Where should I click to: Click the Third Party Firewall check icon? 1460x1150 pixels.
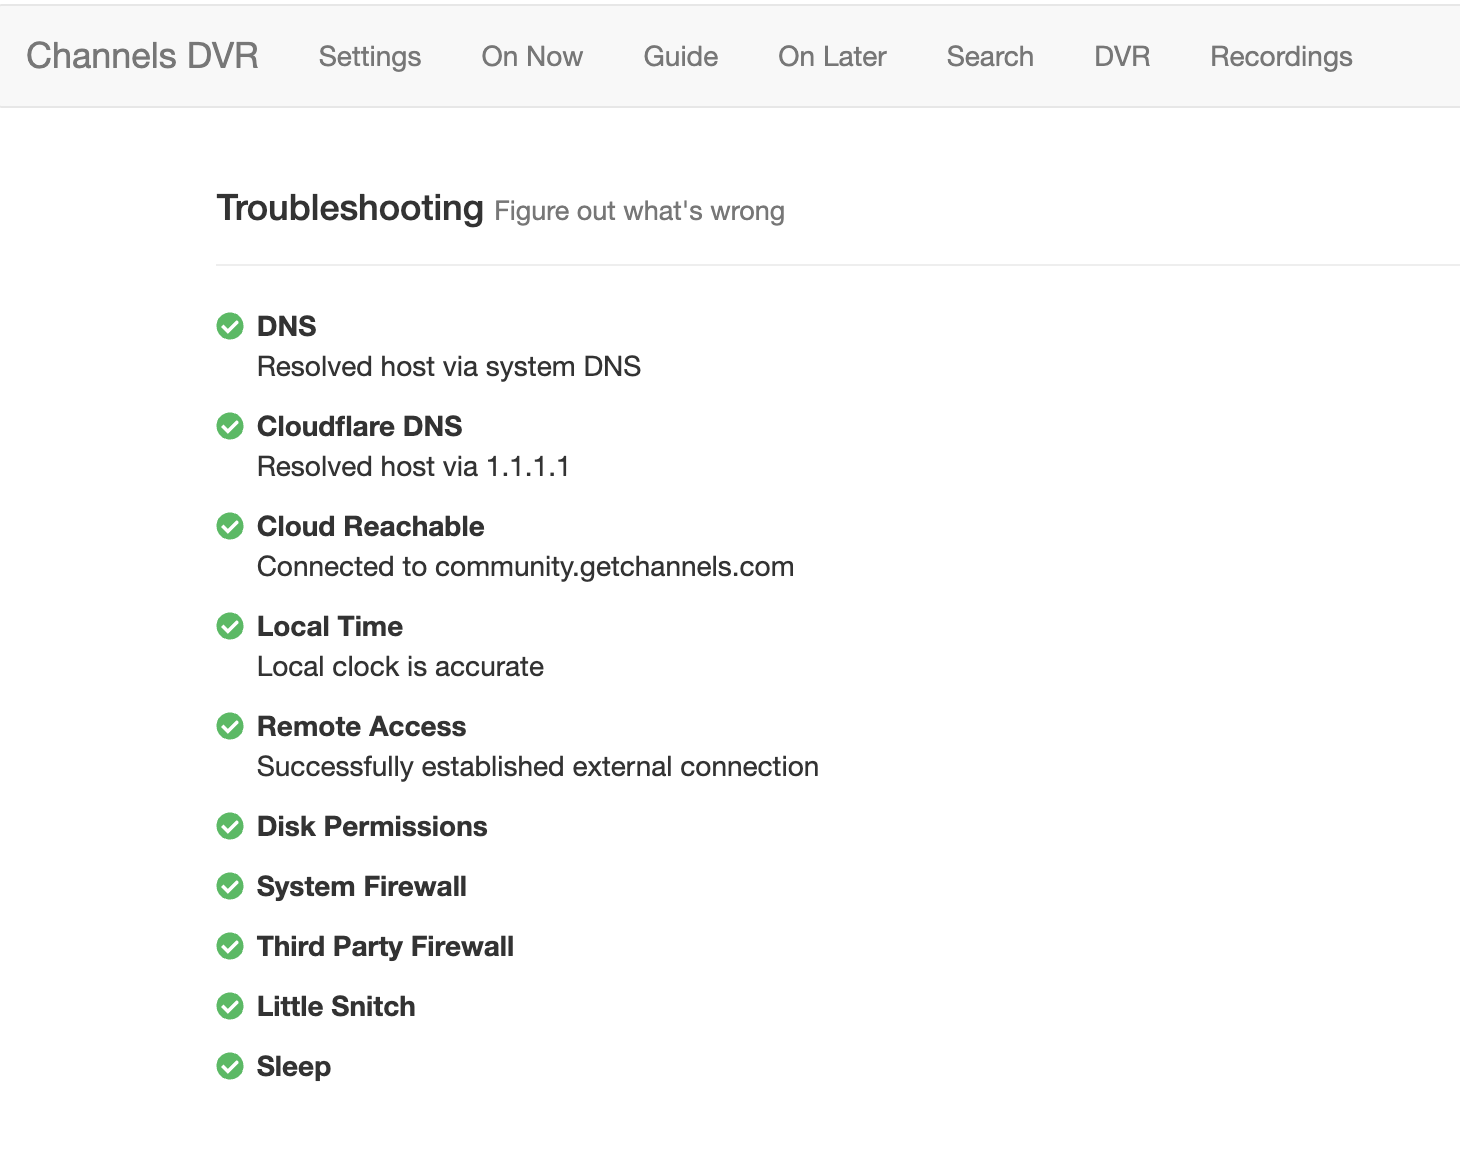pos(230,946)
